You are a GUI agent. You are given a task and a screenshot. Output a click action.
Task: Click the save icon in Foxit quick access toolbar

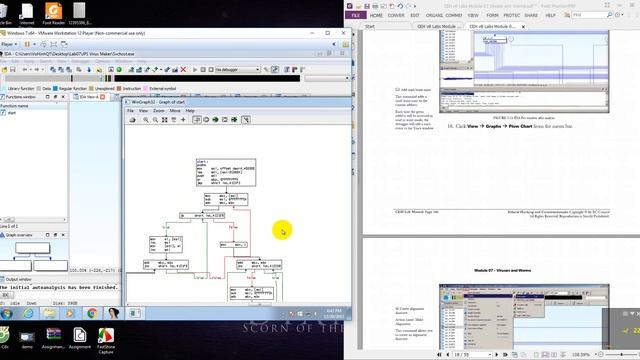(x=367, y=6)
